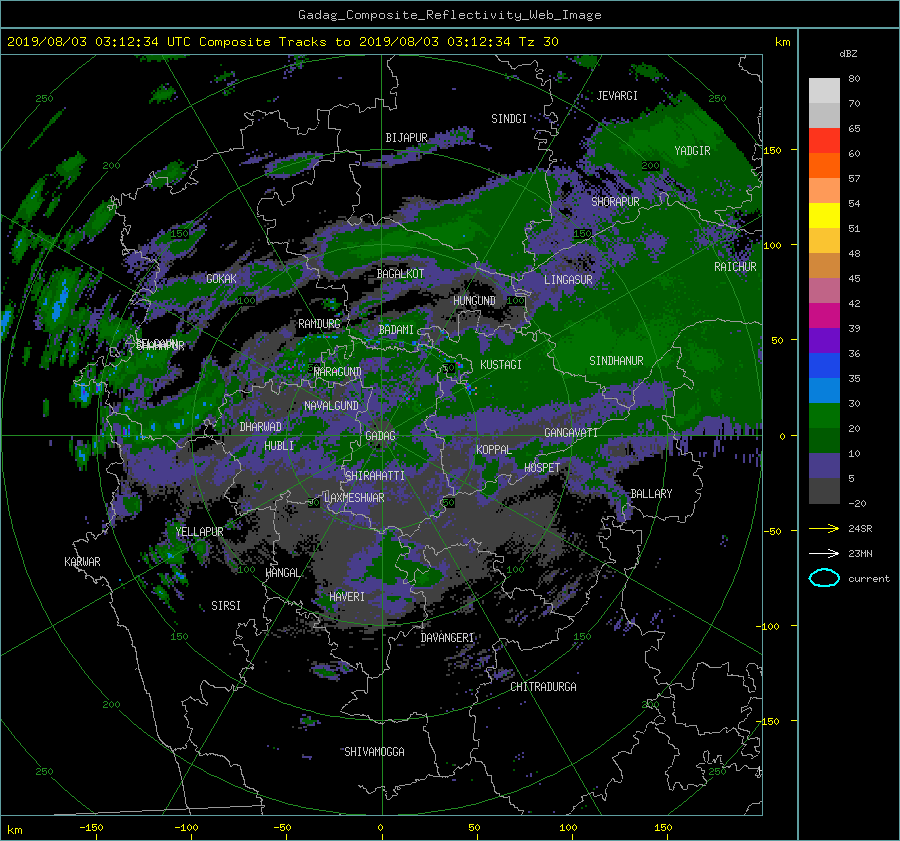Click the CHITRADURGA city label
Screen dimensions: 900x841
tap(543, 687)
